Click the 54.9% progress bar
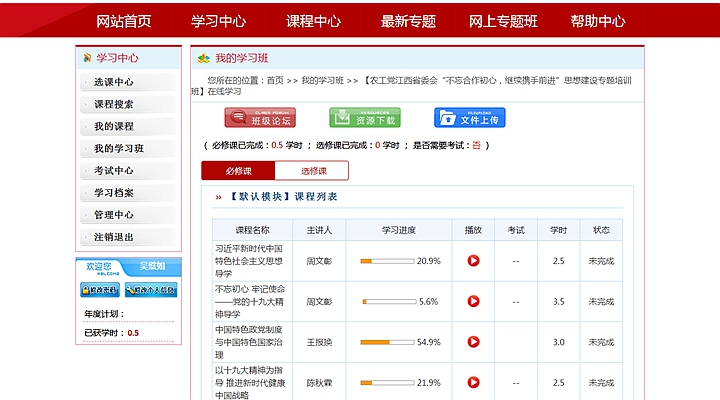The width and height of the screenshot is (720, 400). tap(387, 342)
